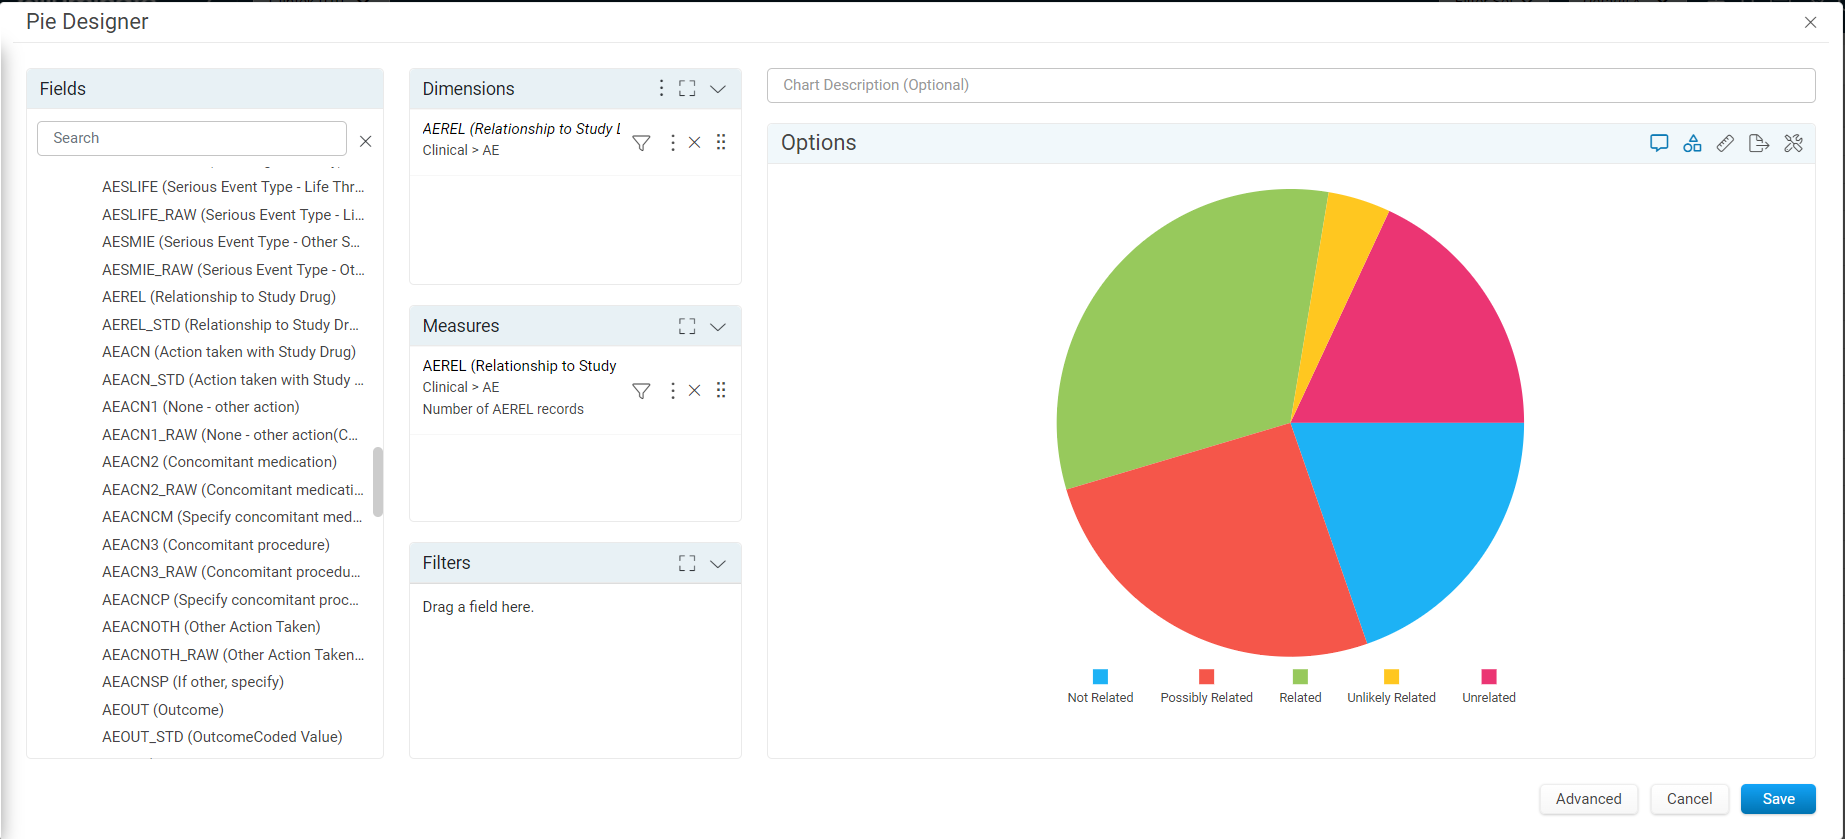Click the export icon in Options toolbar
Viewport: 1845px width, 839px height.
[1759, 143]
